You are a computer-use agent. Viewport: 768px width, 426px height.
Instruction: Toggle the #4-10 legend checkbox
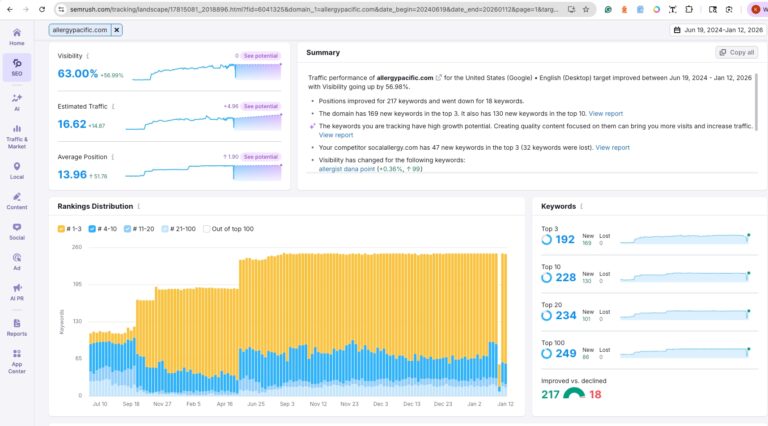point(92,229)
